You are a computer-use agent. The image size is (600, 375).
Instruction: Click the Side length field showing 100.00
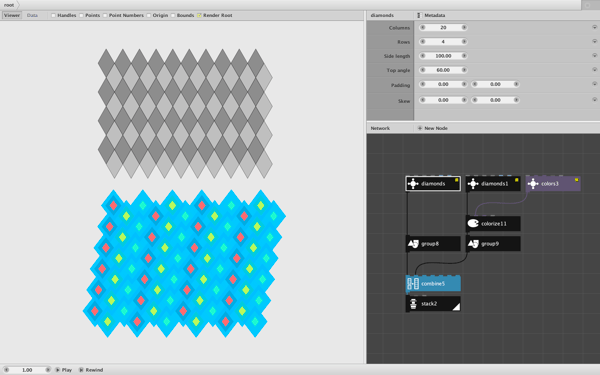[x=443, y=56]
